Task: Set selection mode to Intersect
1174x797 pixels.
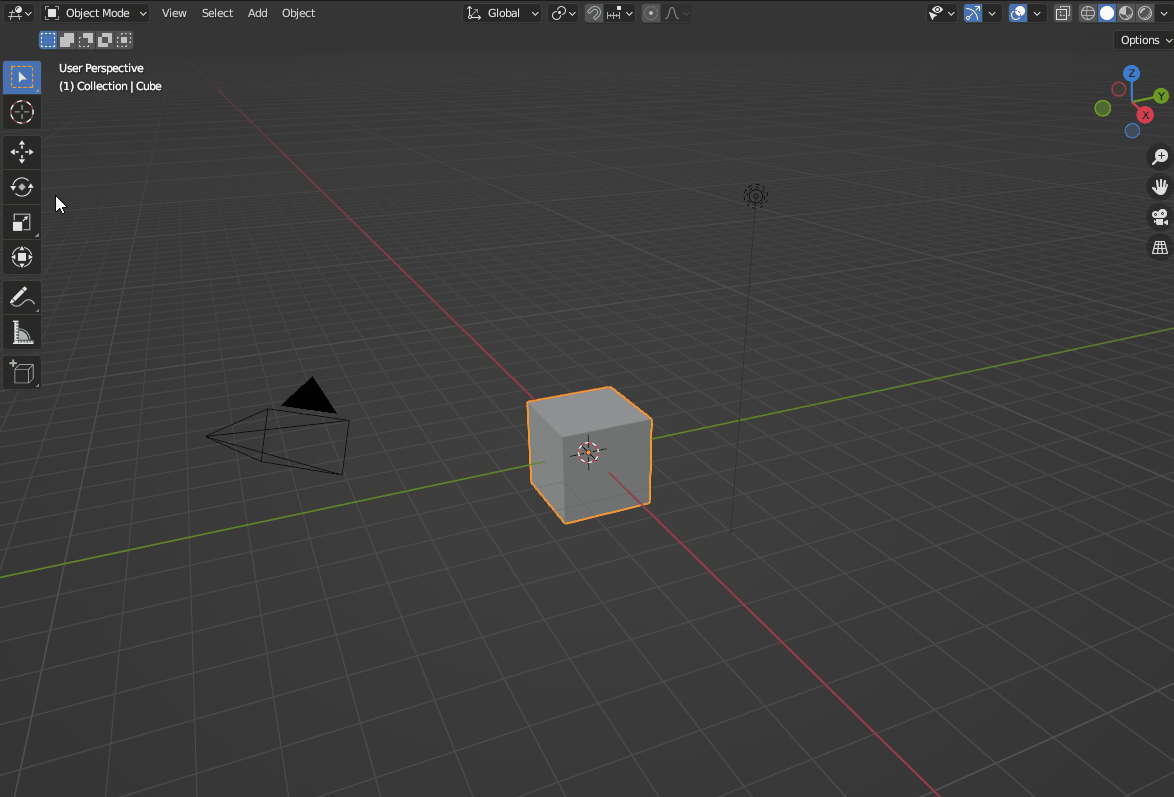Action: [x=124, y=40]
